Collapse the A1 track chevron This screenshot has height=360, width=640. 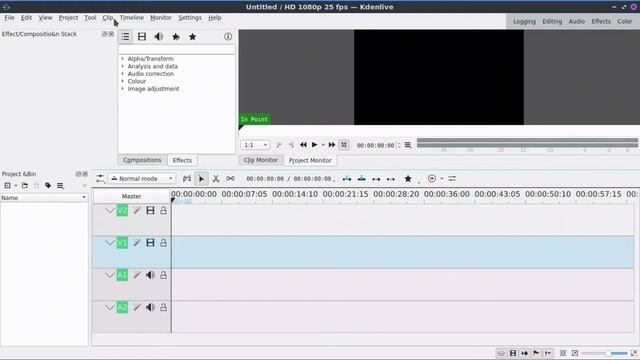109,275
